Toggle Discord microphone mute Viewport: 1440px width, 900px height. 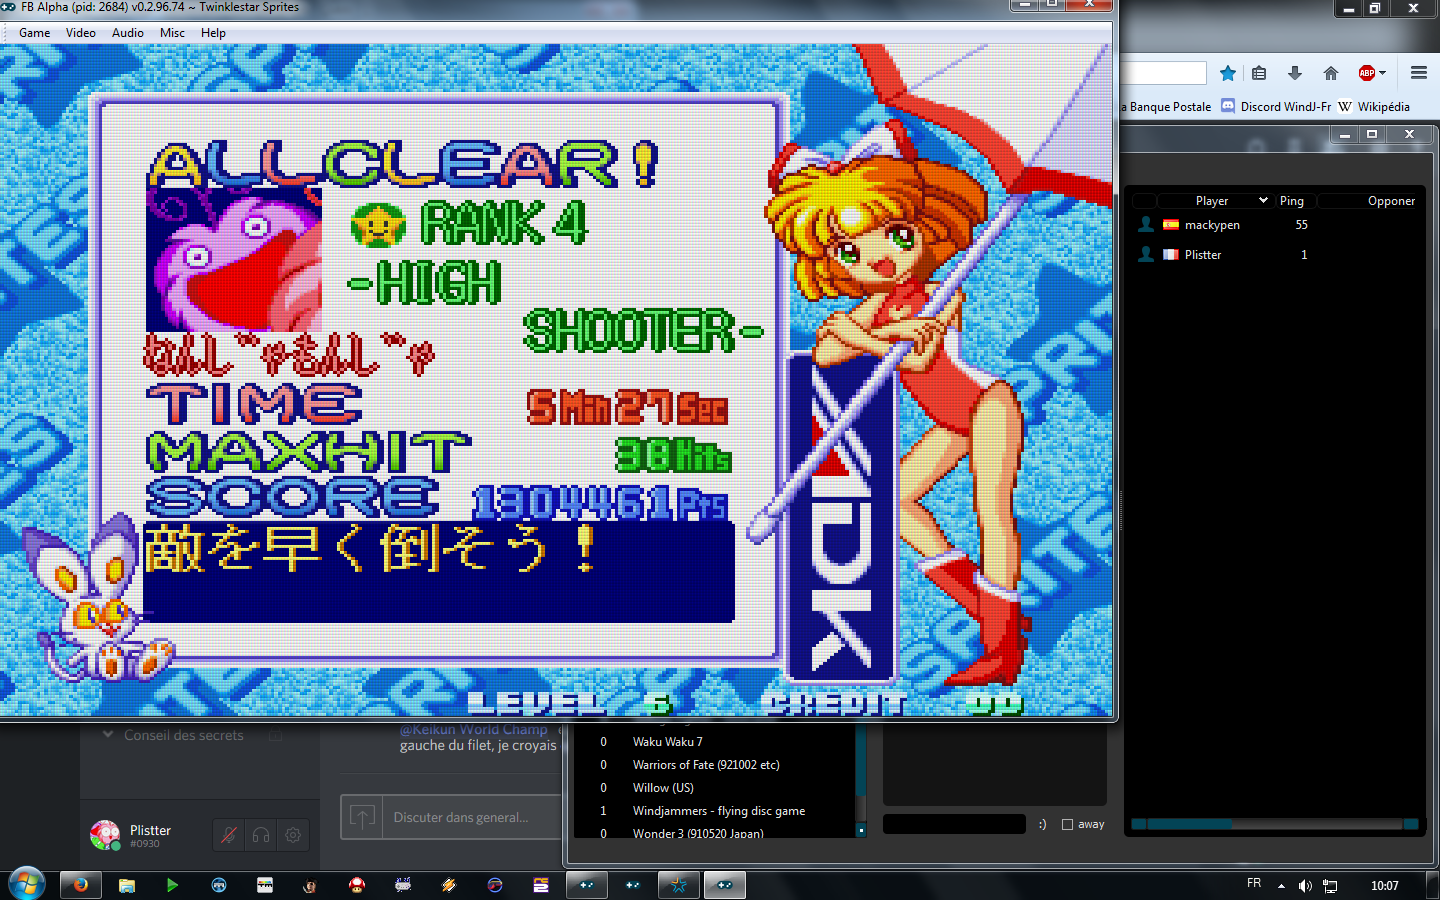[x=229, y=835]
